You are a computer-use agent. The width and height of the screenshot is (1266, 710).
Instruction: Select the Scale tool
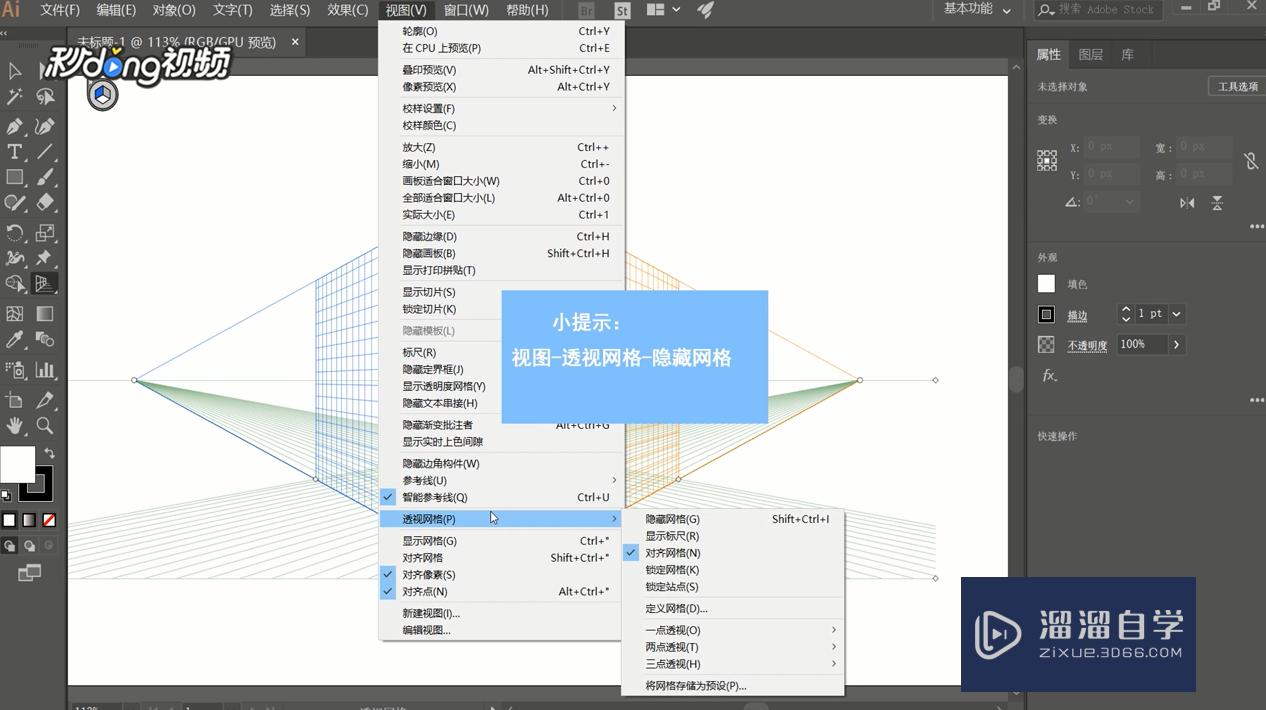coord(45,234)
